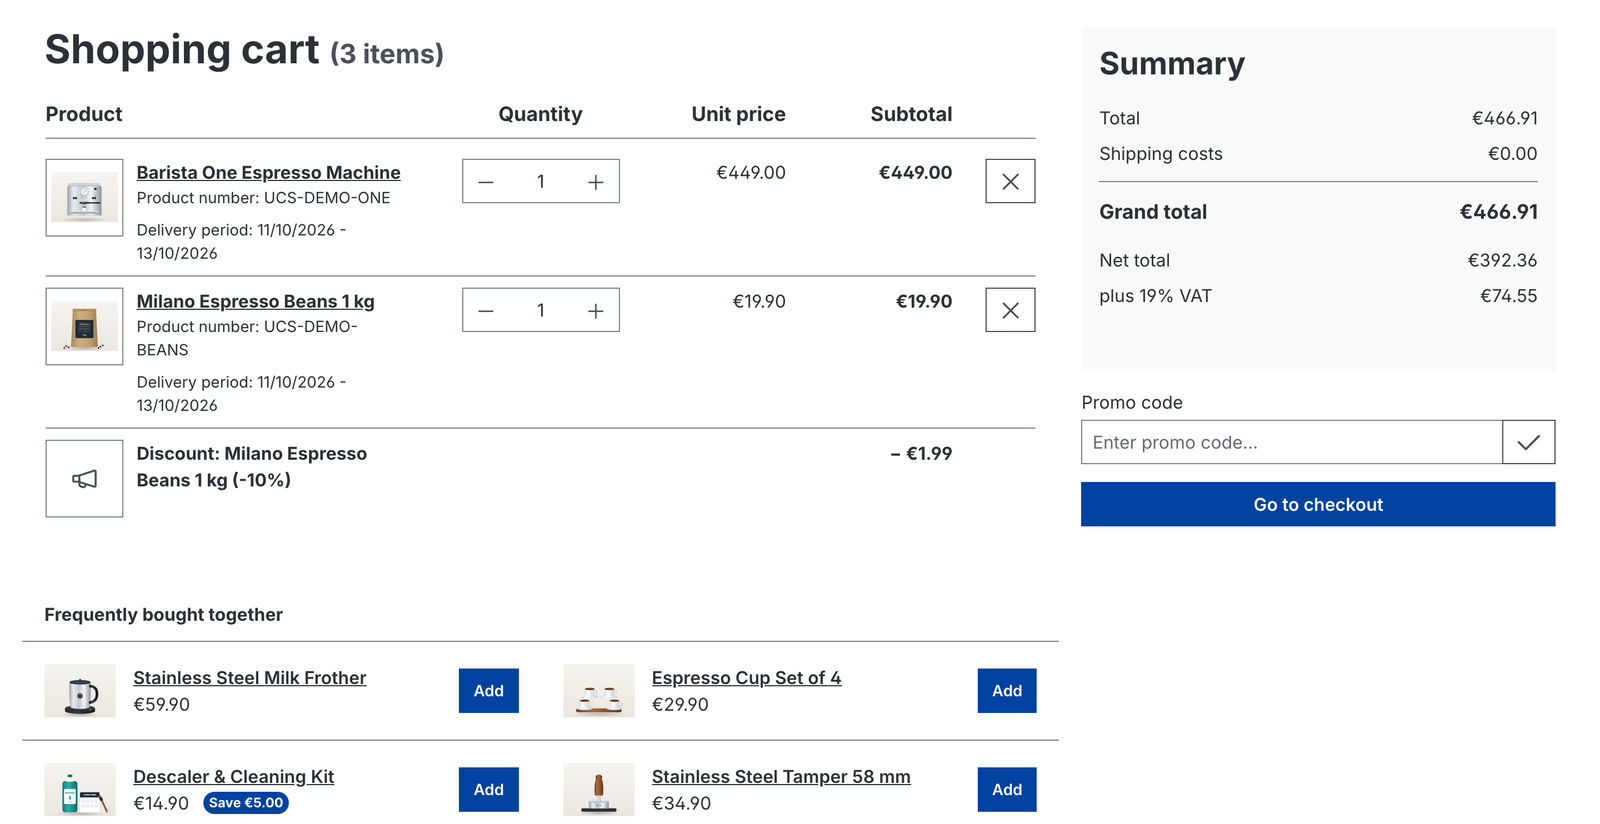
Task: Click the Discount: Milano Espresso Beans label
Action: click(x=252, y=467)
